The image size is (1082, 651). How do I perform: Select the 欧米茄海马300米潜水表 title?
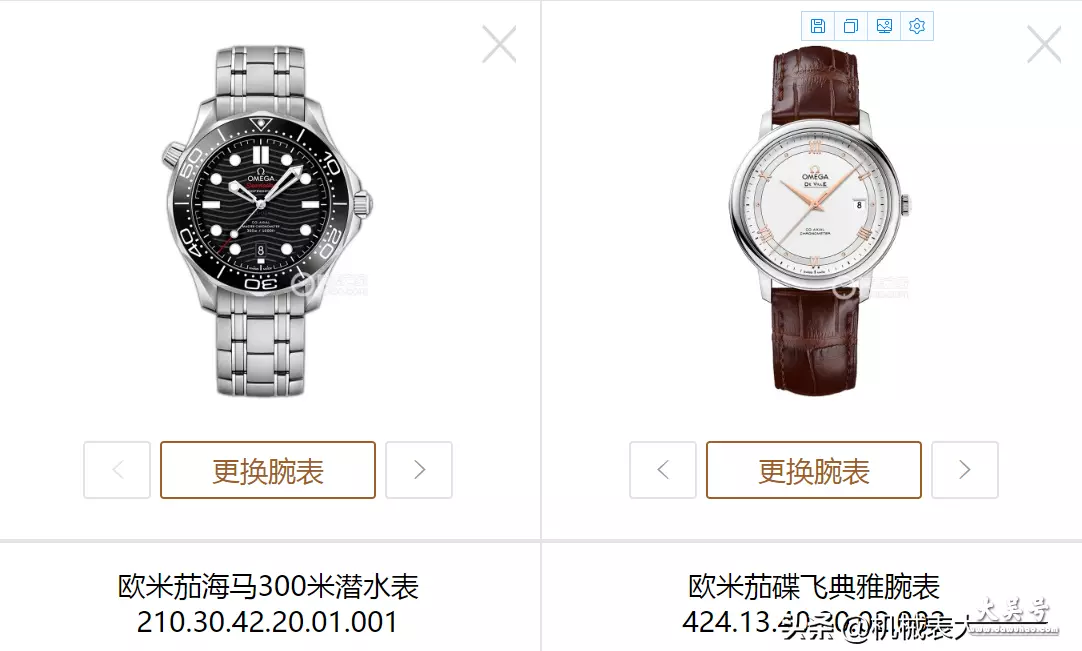[x=268, y=587]
